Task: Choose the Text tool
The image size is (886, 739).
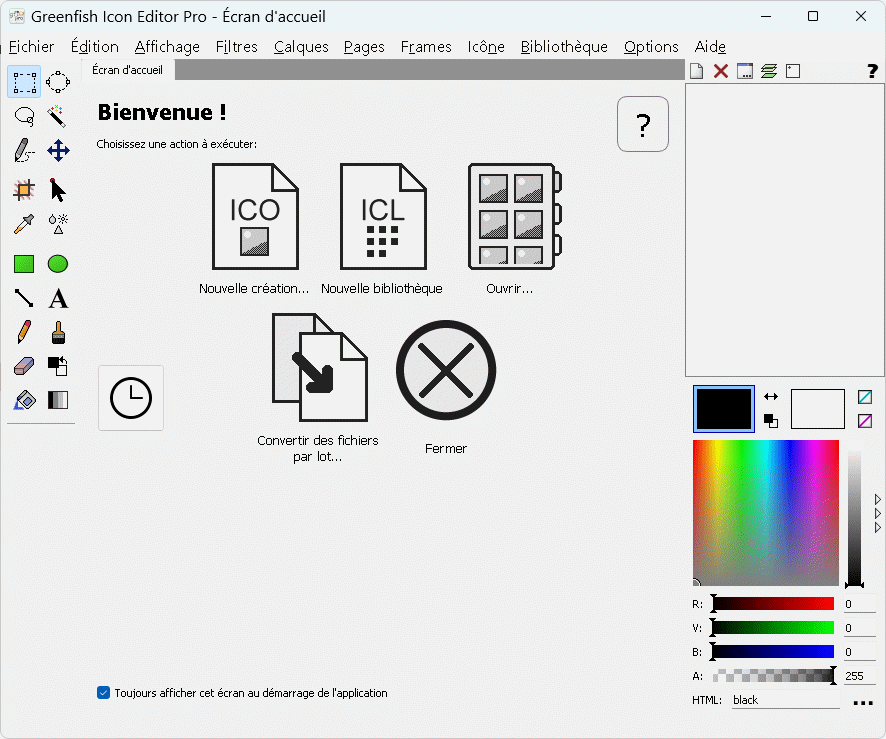Action: pos(58,298)
